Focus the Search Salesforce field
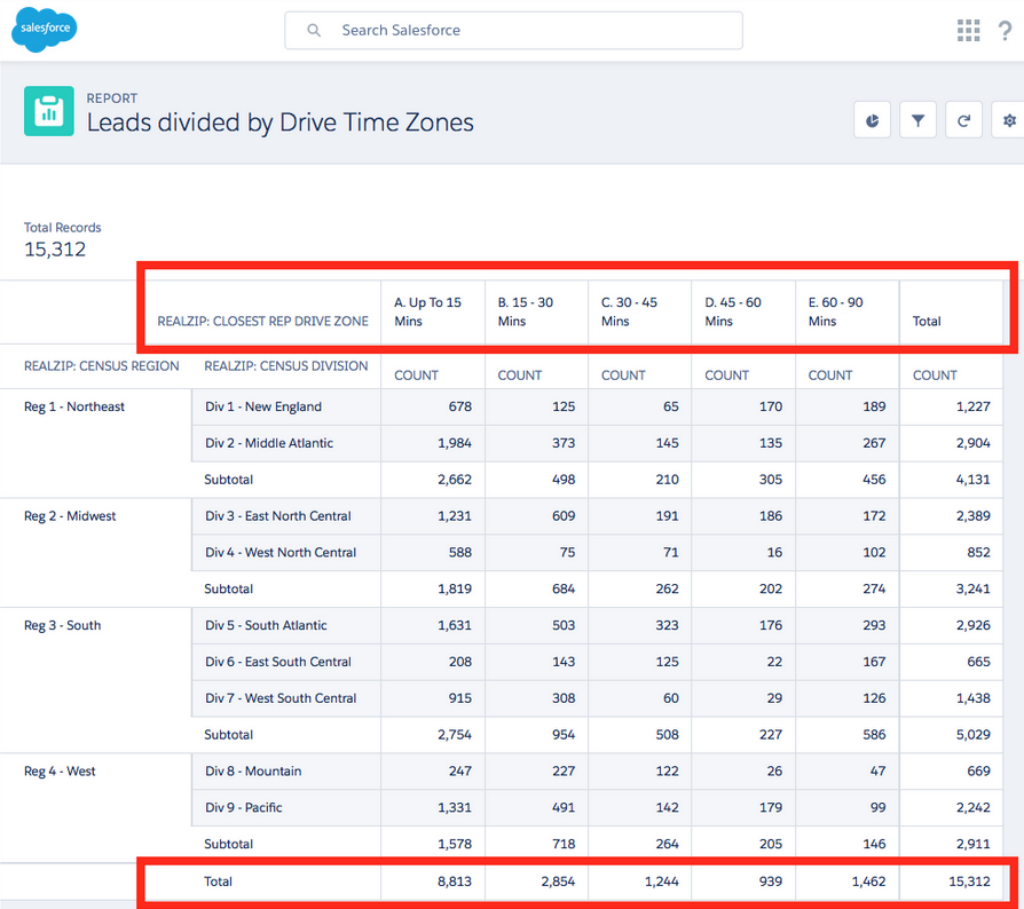 (x=513, y=30)
